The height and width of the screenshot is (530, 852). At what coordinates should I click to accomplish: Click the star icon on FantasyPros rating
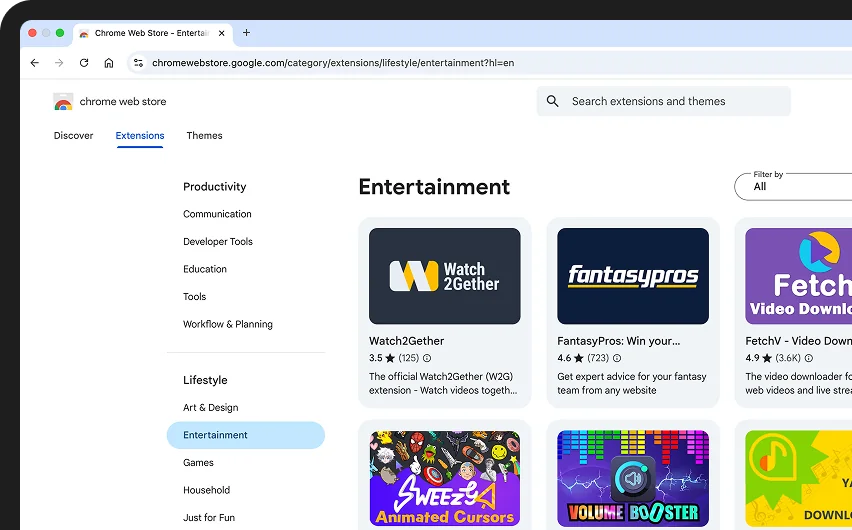click(579, 358)
